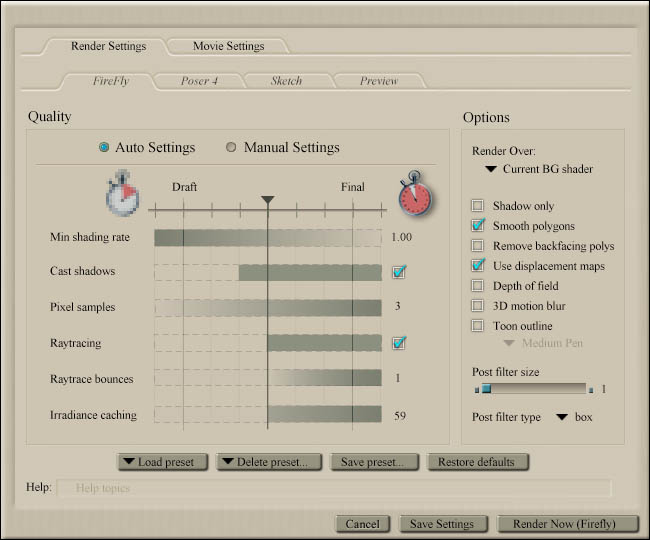Viewport: 650px width, 540px height.
Task: Select the Manual Settings radio button
Action: coord(231,147)
